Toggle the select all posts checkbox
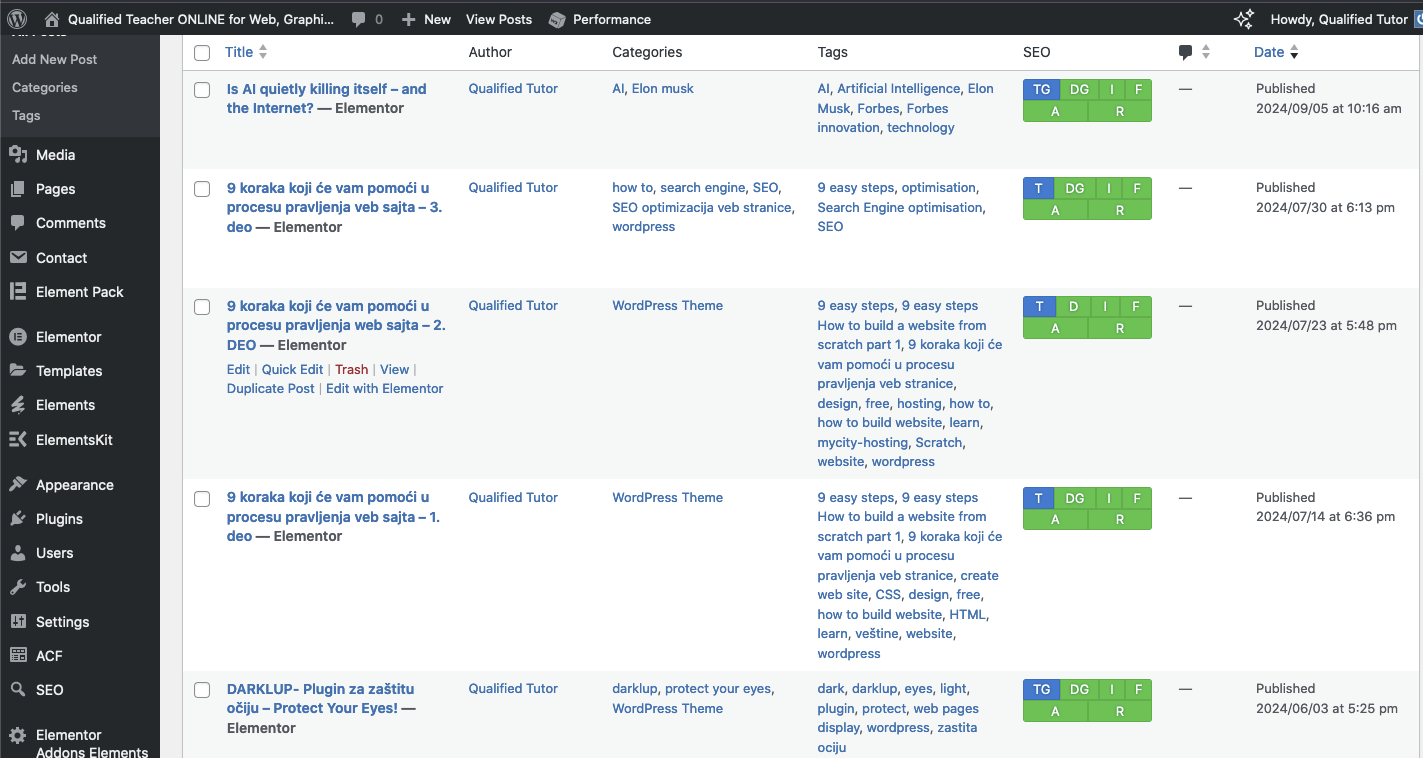1423x758 pixels. click(202, 53)
